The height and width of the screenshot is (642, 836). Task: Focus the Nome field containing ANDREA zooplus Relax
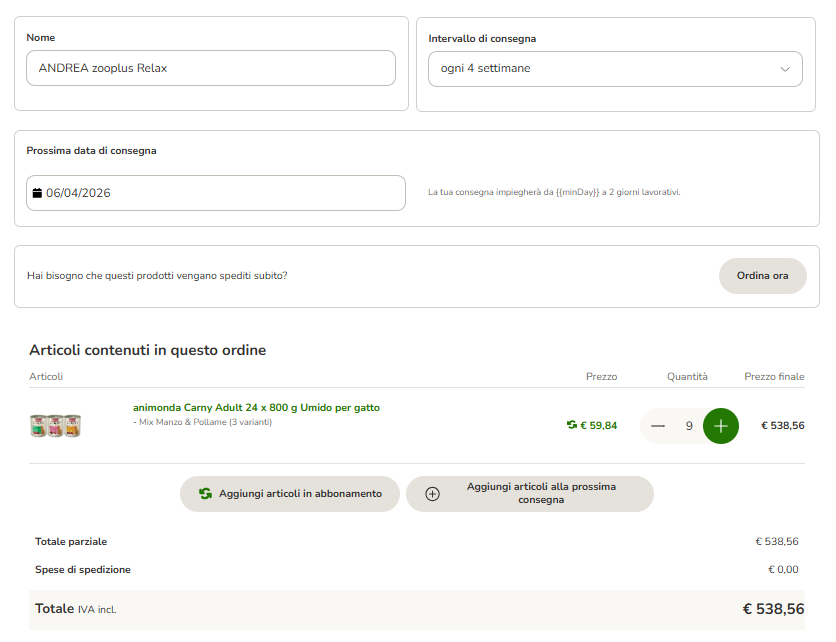pos(211,69)
